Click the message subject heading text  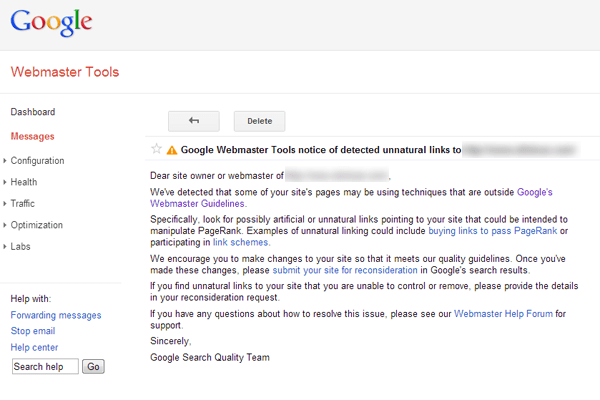(321, 150)
